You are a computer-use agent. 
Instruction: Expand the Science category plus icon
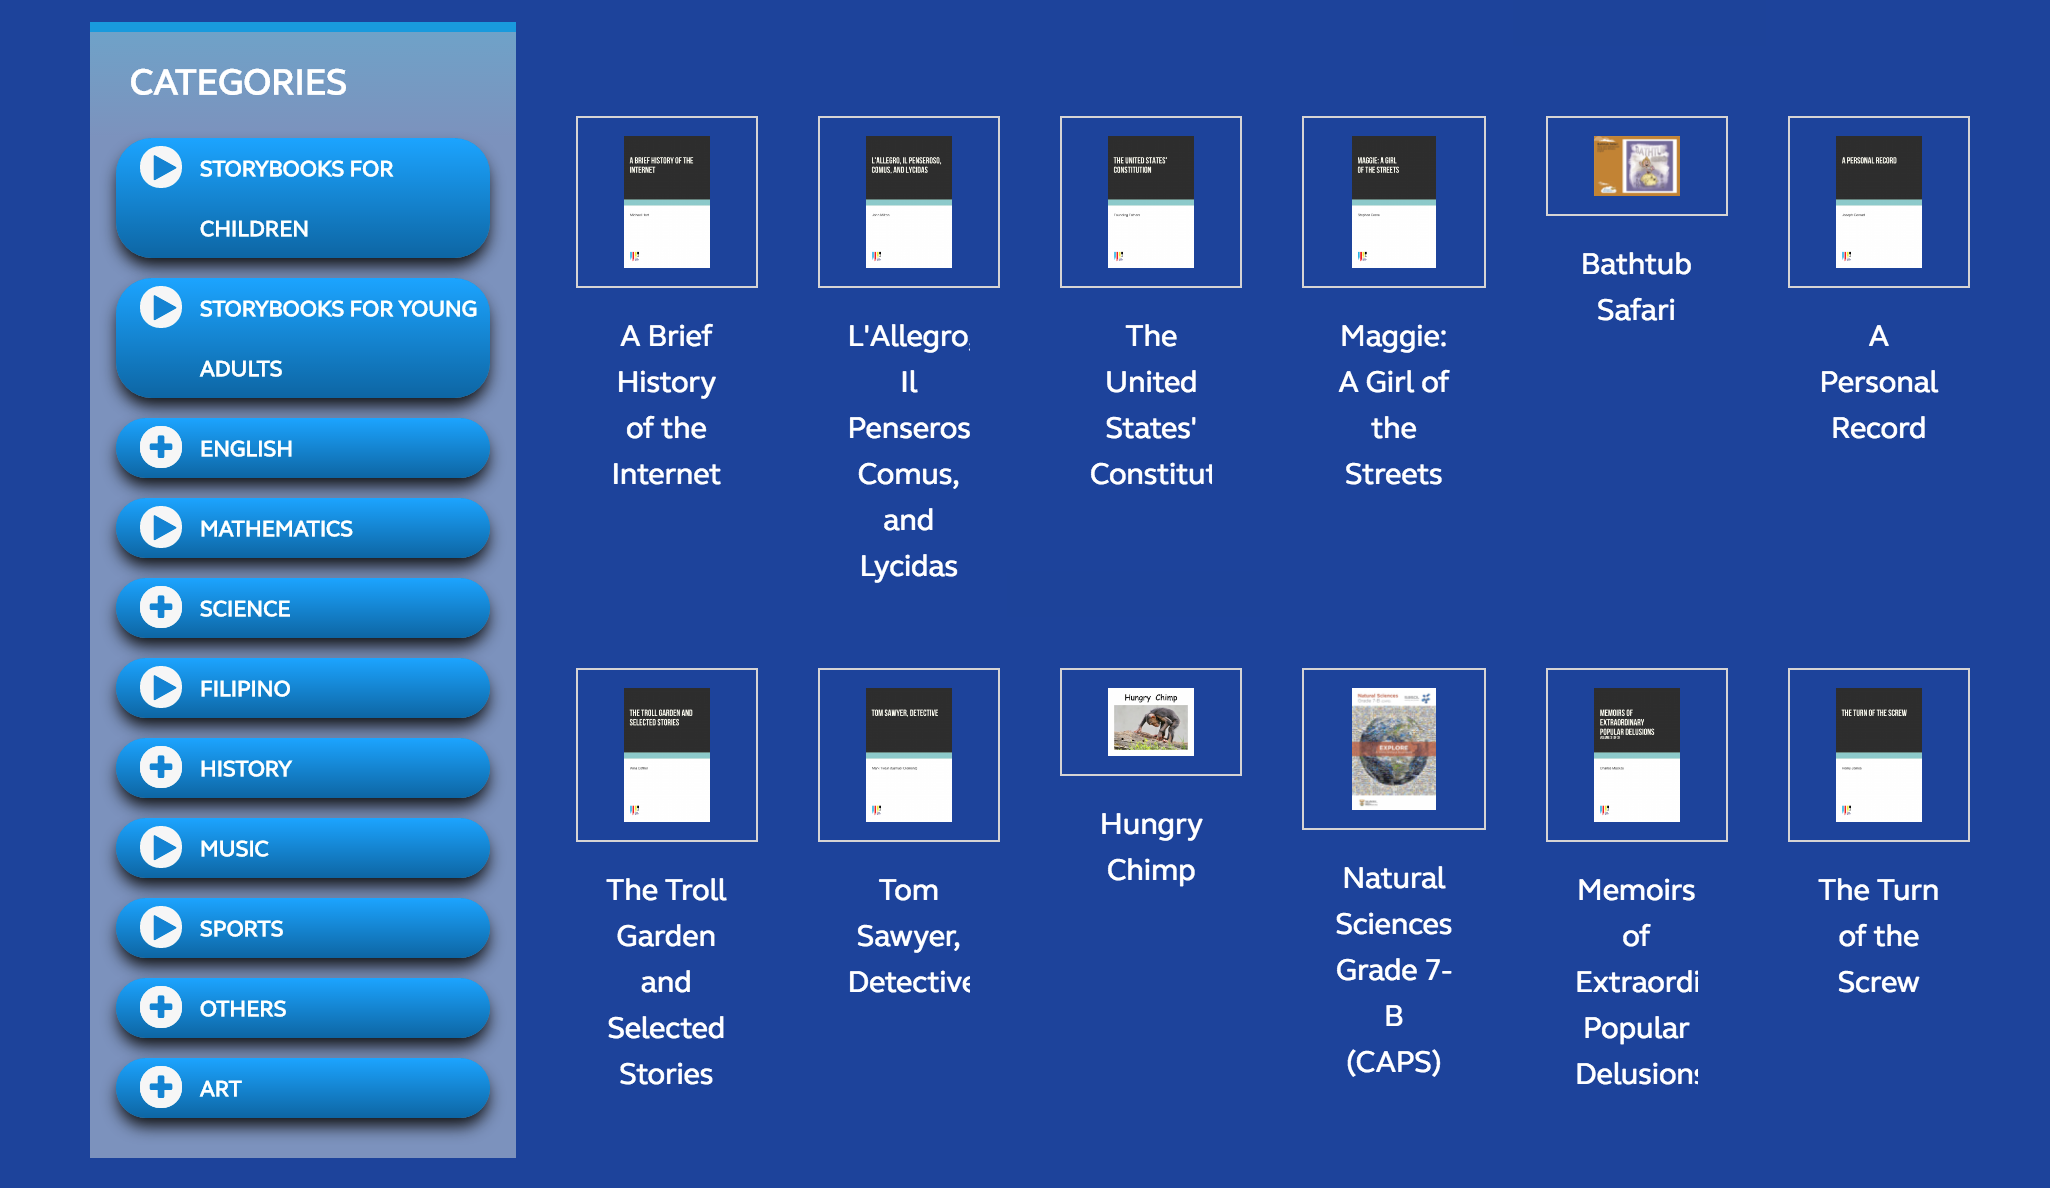coord(161,607)
